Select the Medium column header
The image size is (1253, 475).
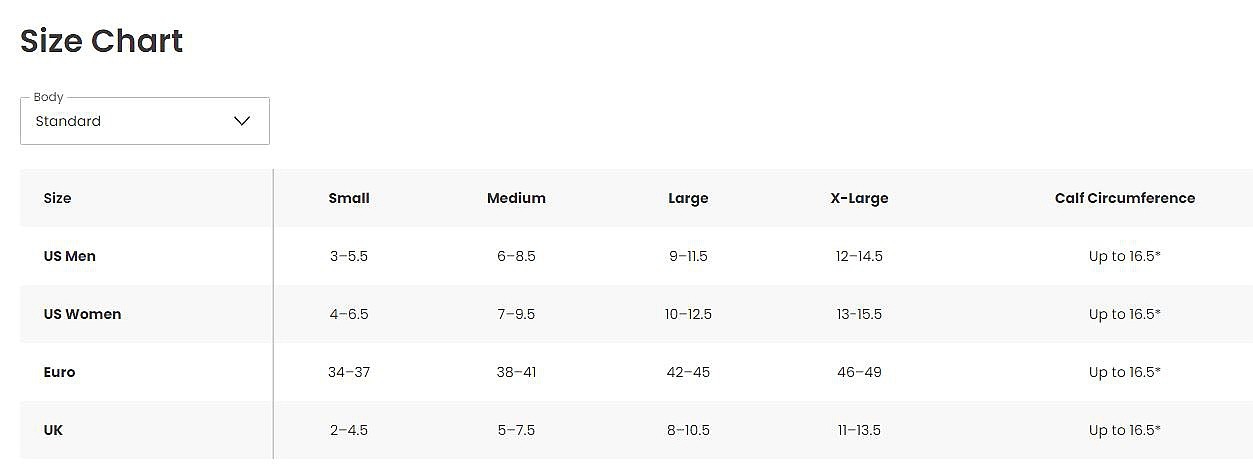click(516, 198)
